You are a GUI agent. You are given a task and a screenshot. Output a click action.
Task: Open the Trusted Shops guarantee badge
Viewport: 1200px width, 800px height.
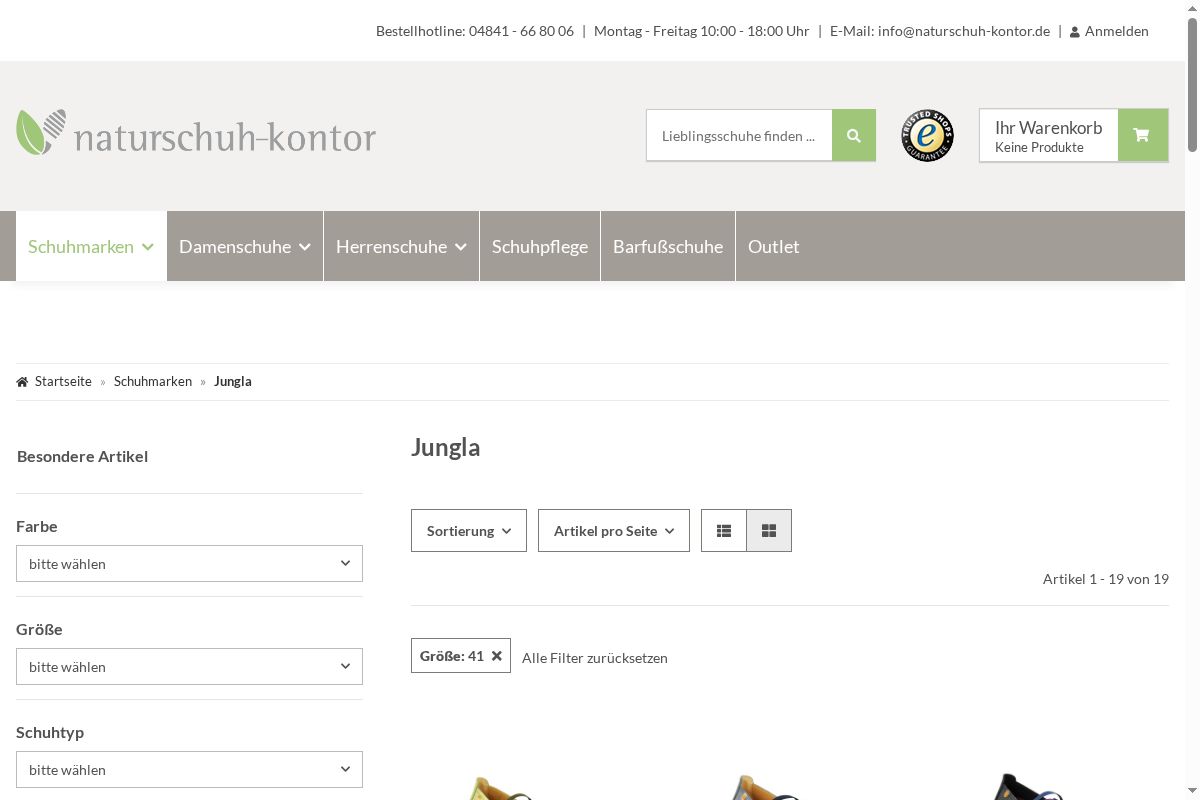tap(928, 136)
